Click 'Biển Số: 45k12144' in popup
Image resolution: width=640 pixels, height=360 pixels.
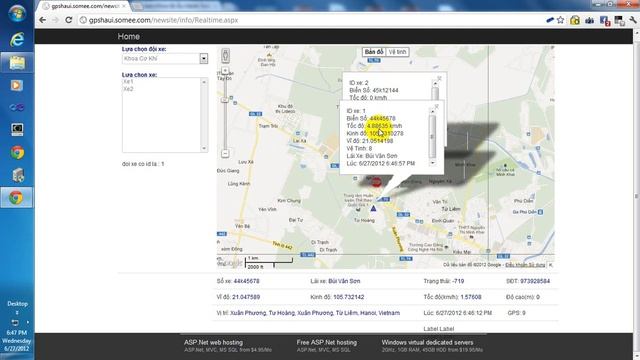tap(373, 90)
